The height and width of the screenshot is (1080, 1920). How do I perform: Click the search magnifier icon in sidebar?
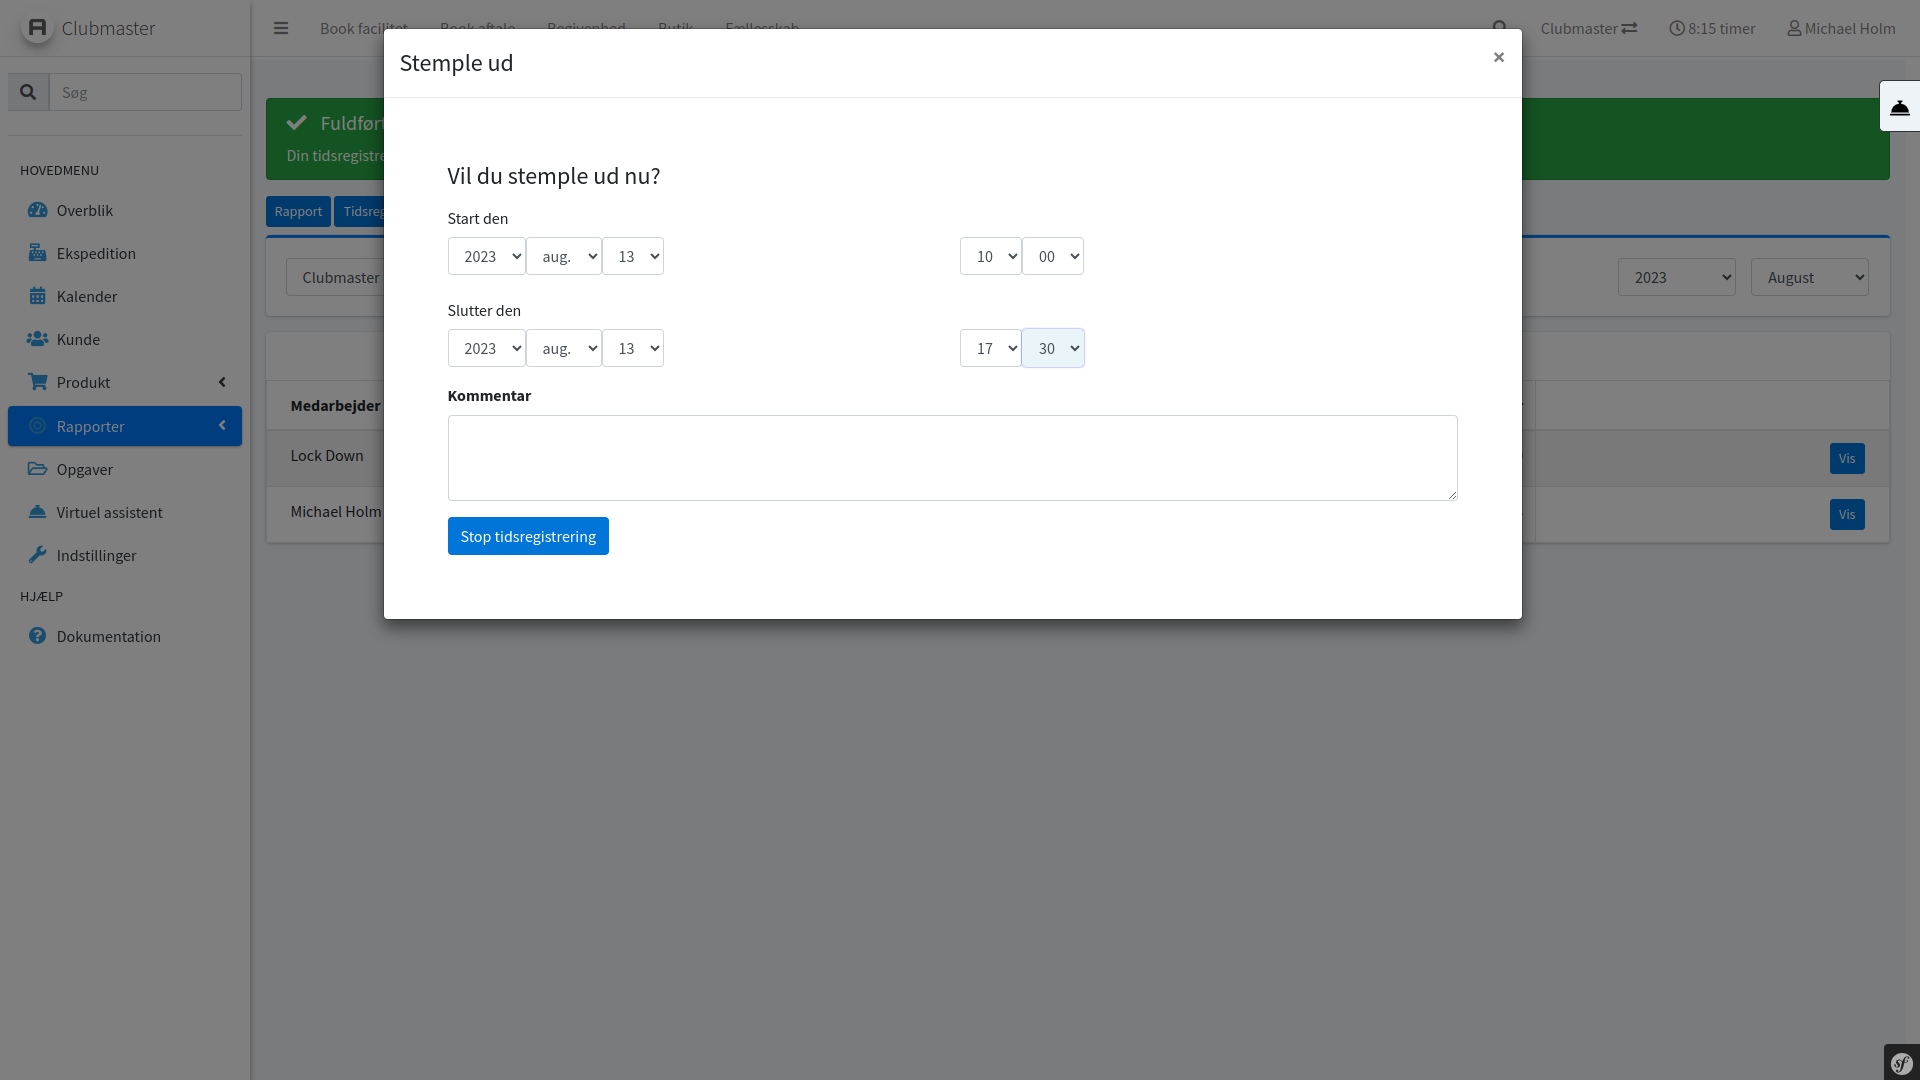pyautogui.click(x=28, y=92)
